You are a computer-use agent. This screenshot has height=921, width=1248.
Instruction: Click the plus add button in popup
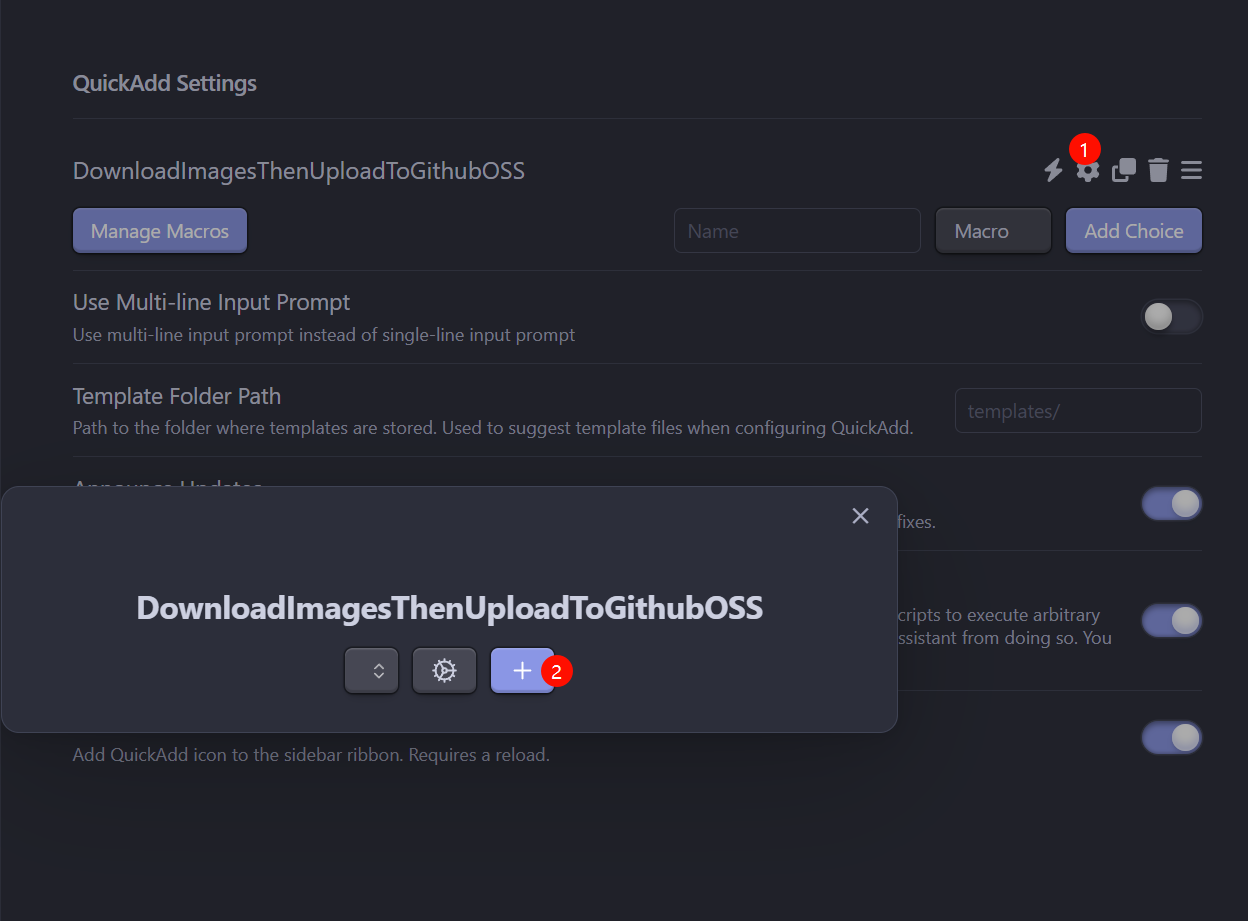click(x=522, y=671)
